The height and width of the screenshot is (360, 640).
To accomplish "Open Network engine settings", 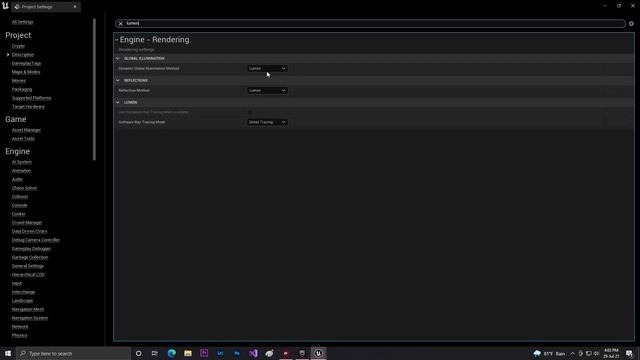I will coord(20,327).
